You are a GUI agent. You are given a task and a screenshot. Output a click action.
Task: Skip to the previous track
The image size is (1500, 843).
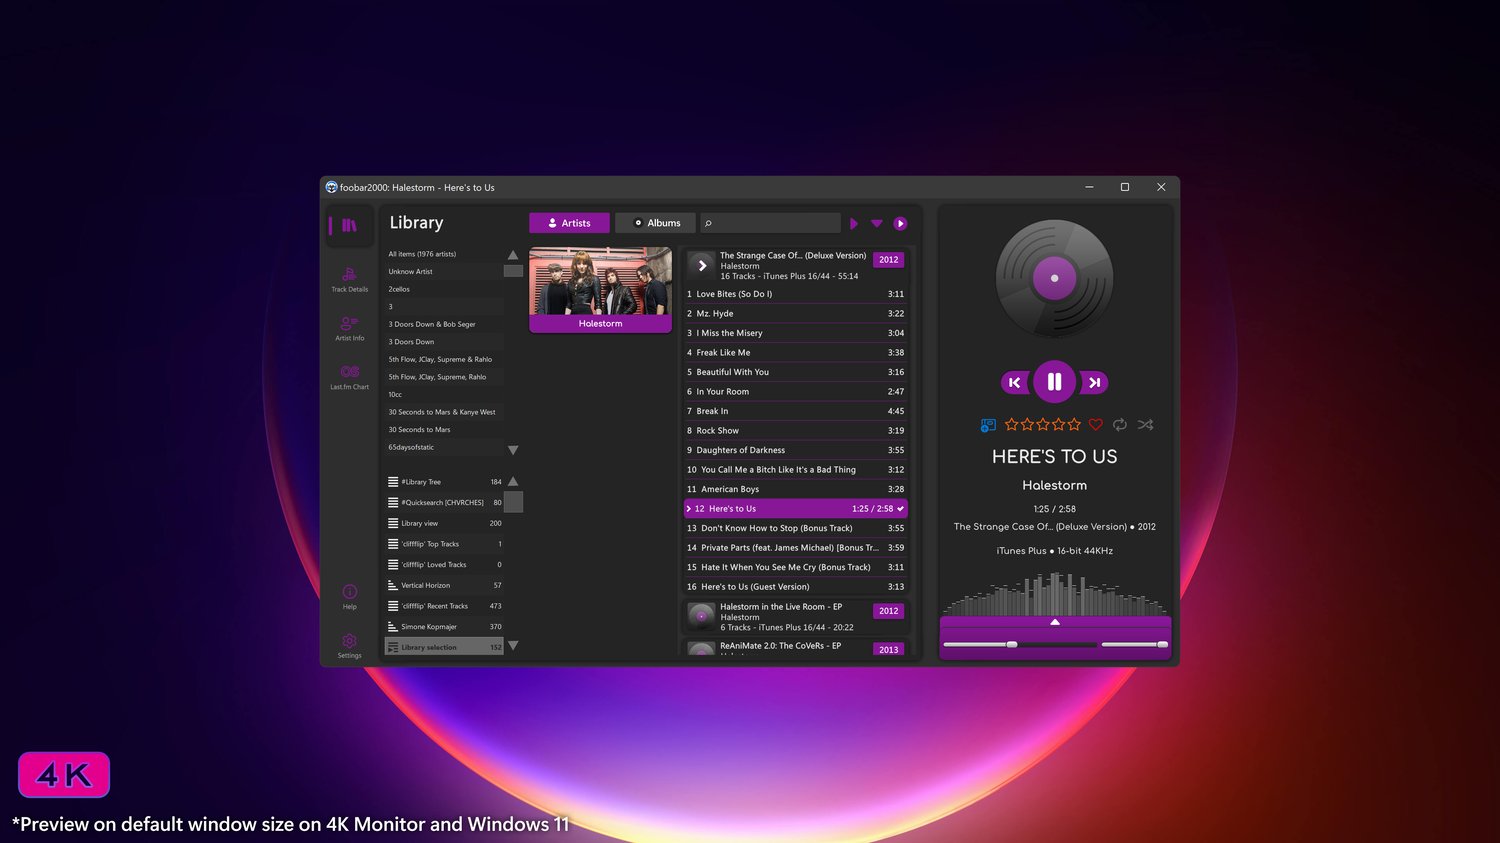pyautogui.click(x=1015, y=382)
